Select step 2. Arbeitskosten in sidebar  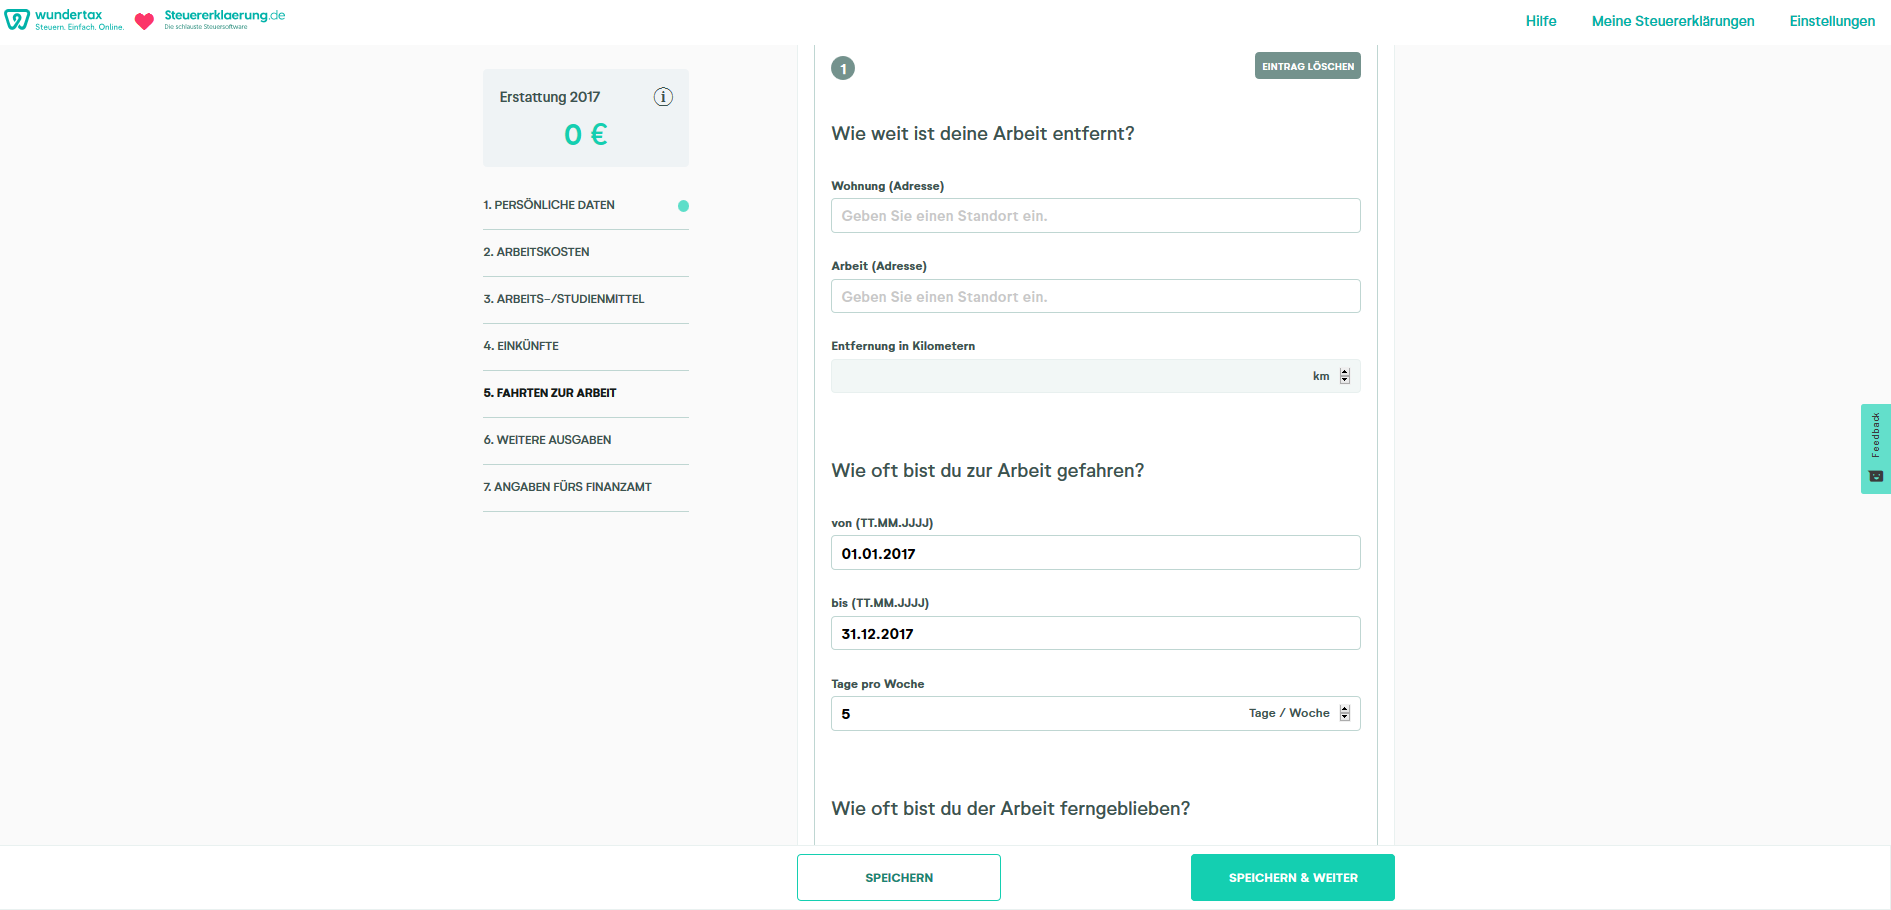pos(536,251)
